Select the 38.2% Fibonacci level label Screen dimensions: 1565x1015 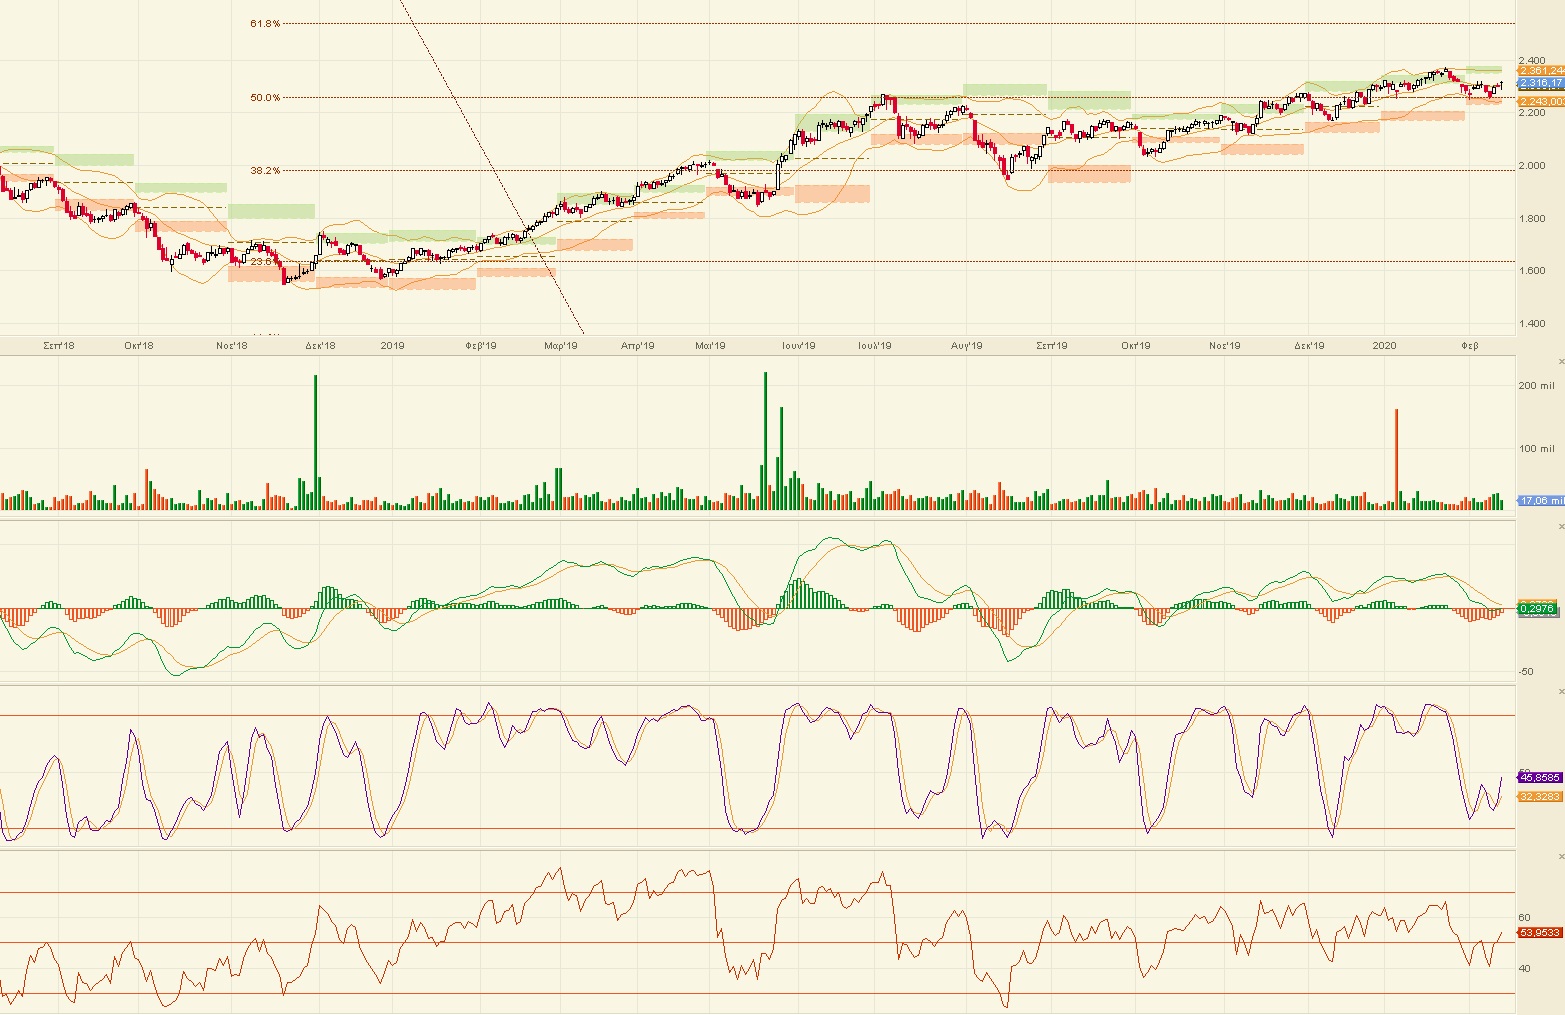265,171
